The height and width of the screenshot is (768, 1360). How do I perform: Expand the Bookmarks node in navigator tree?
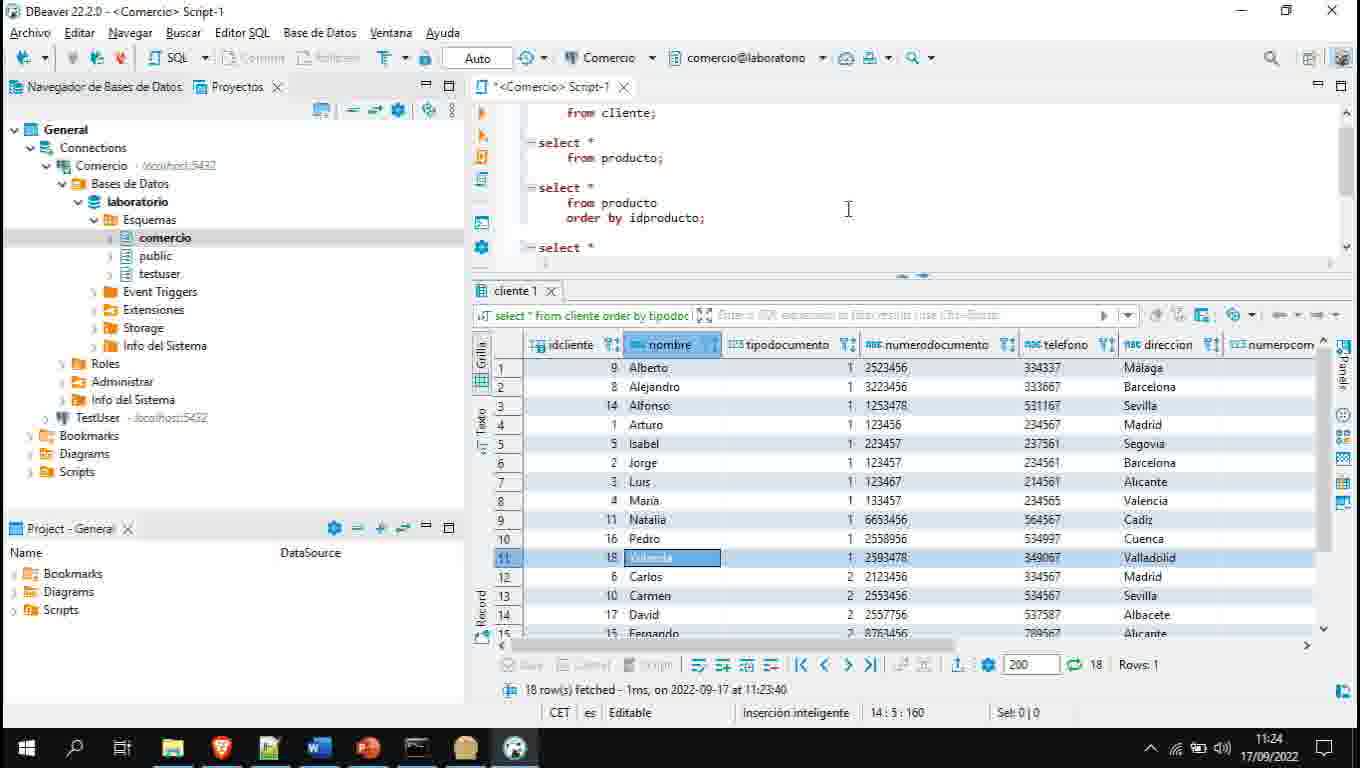pyautogui.click(x=31, y=436)
